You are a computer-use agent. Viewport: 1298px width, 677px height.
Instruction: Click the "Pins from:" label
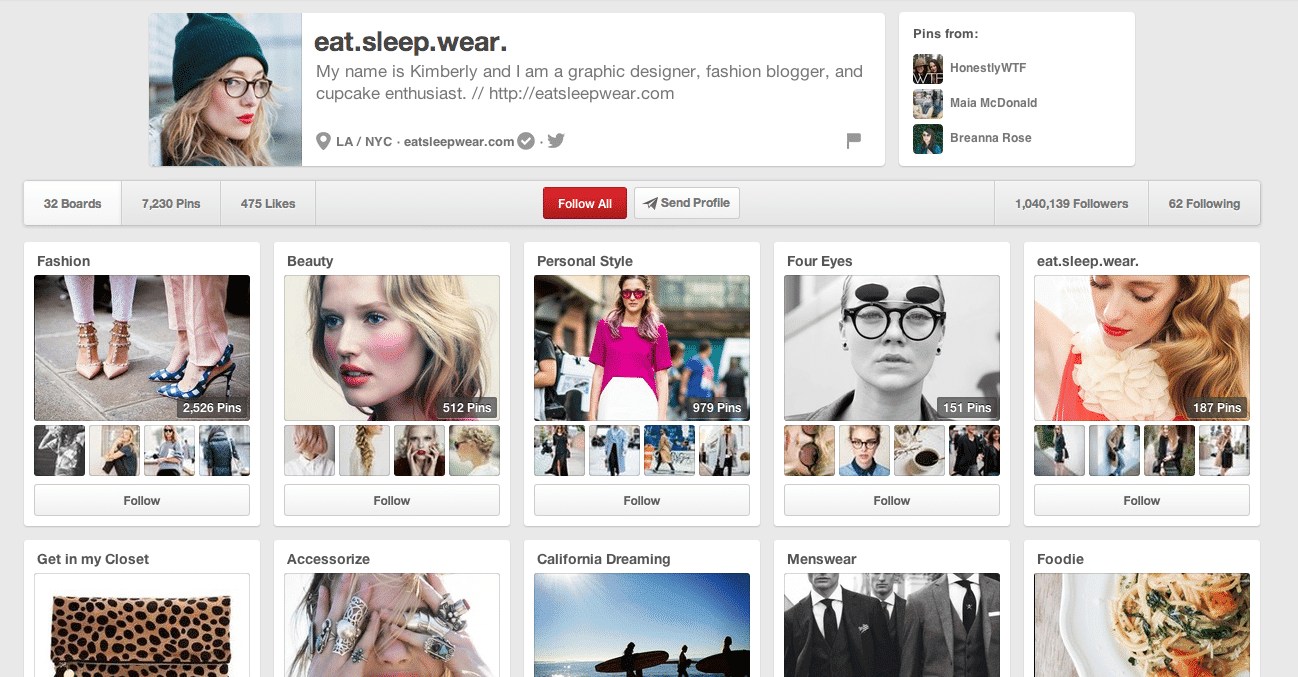coord(945,34)
